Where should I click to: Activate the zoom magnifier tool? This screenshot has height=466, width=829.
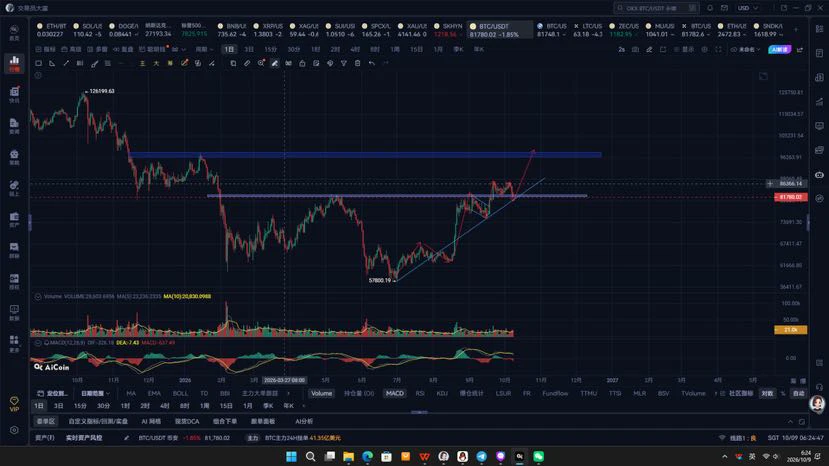point(261,63)
